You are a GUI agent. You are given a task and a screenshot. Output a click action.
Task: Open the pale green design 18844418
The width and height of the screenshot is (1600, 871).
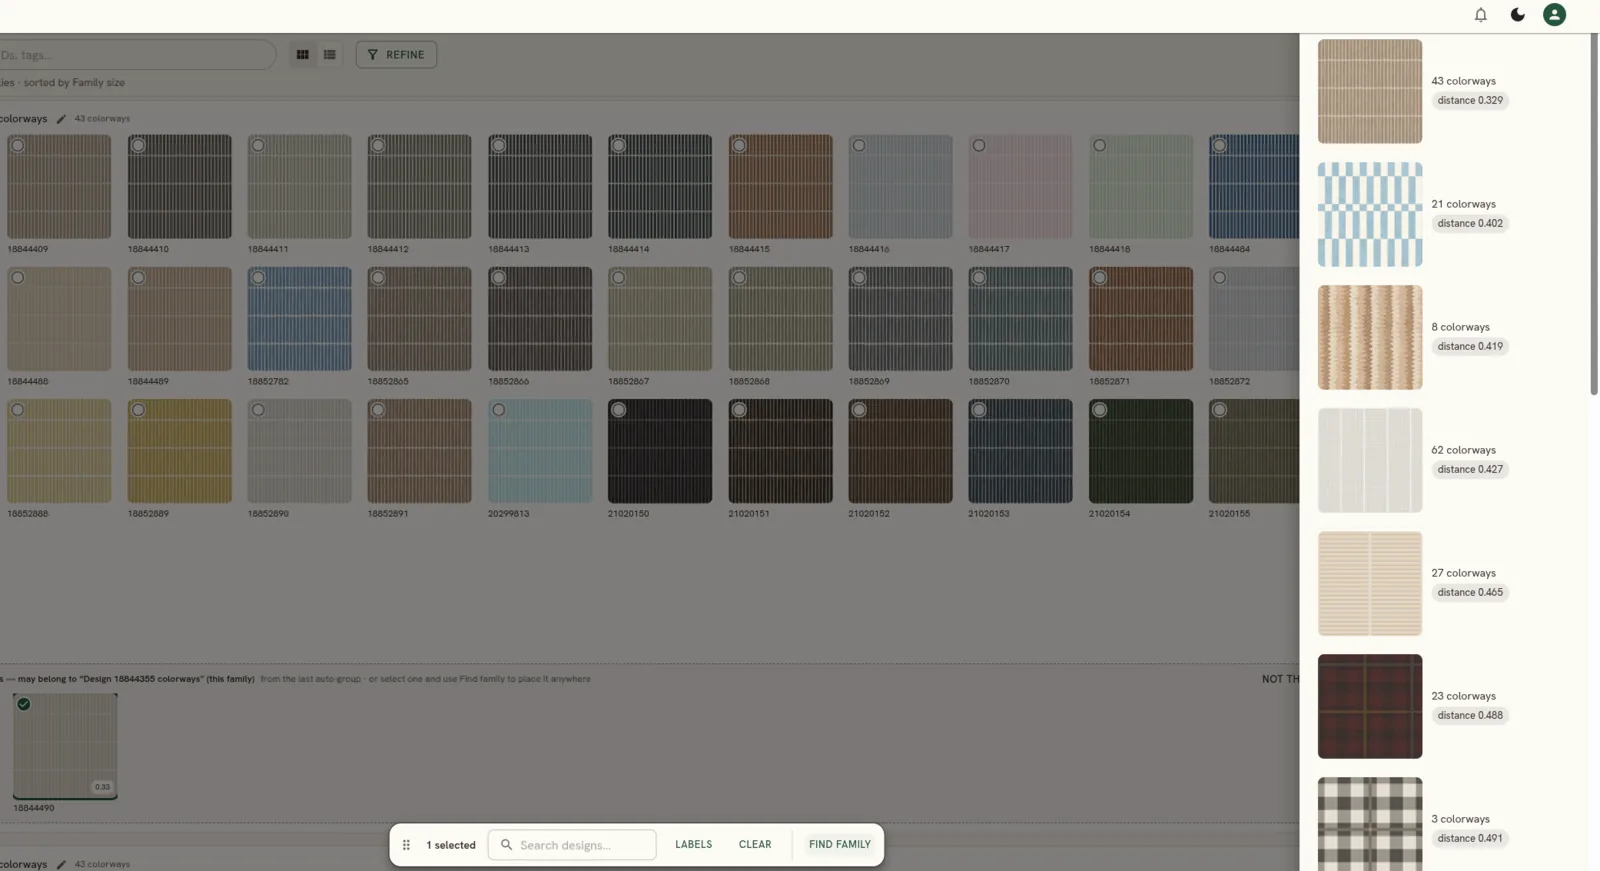(x=1141, y=187)
